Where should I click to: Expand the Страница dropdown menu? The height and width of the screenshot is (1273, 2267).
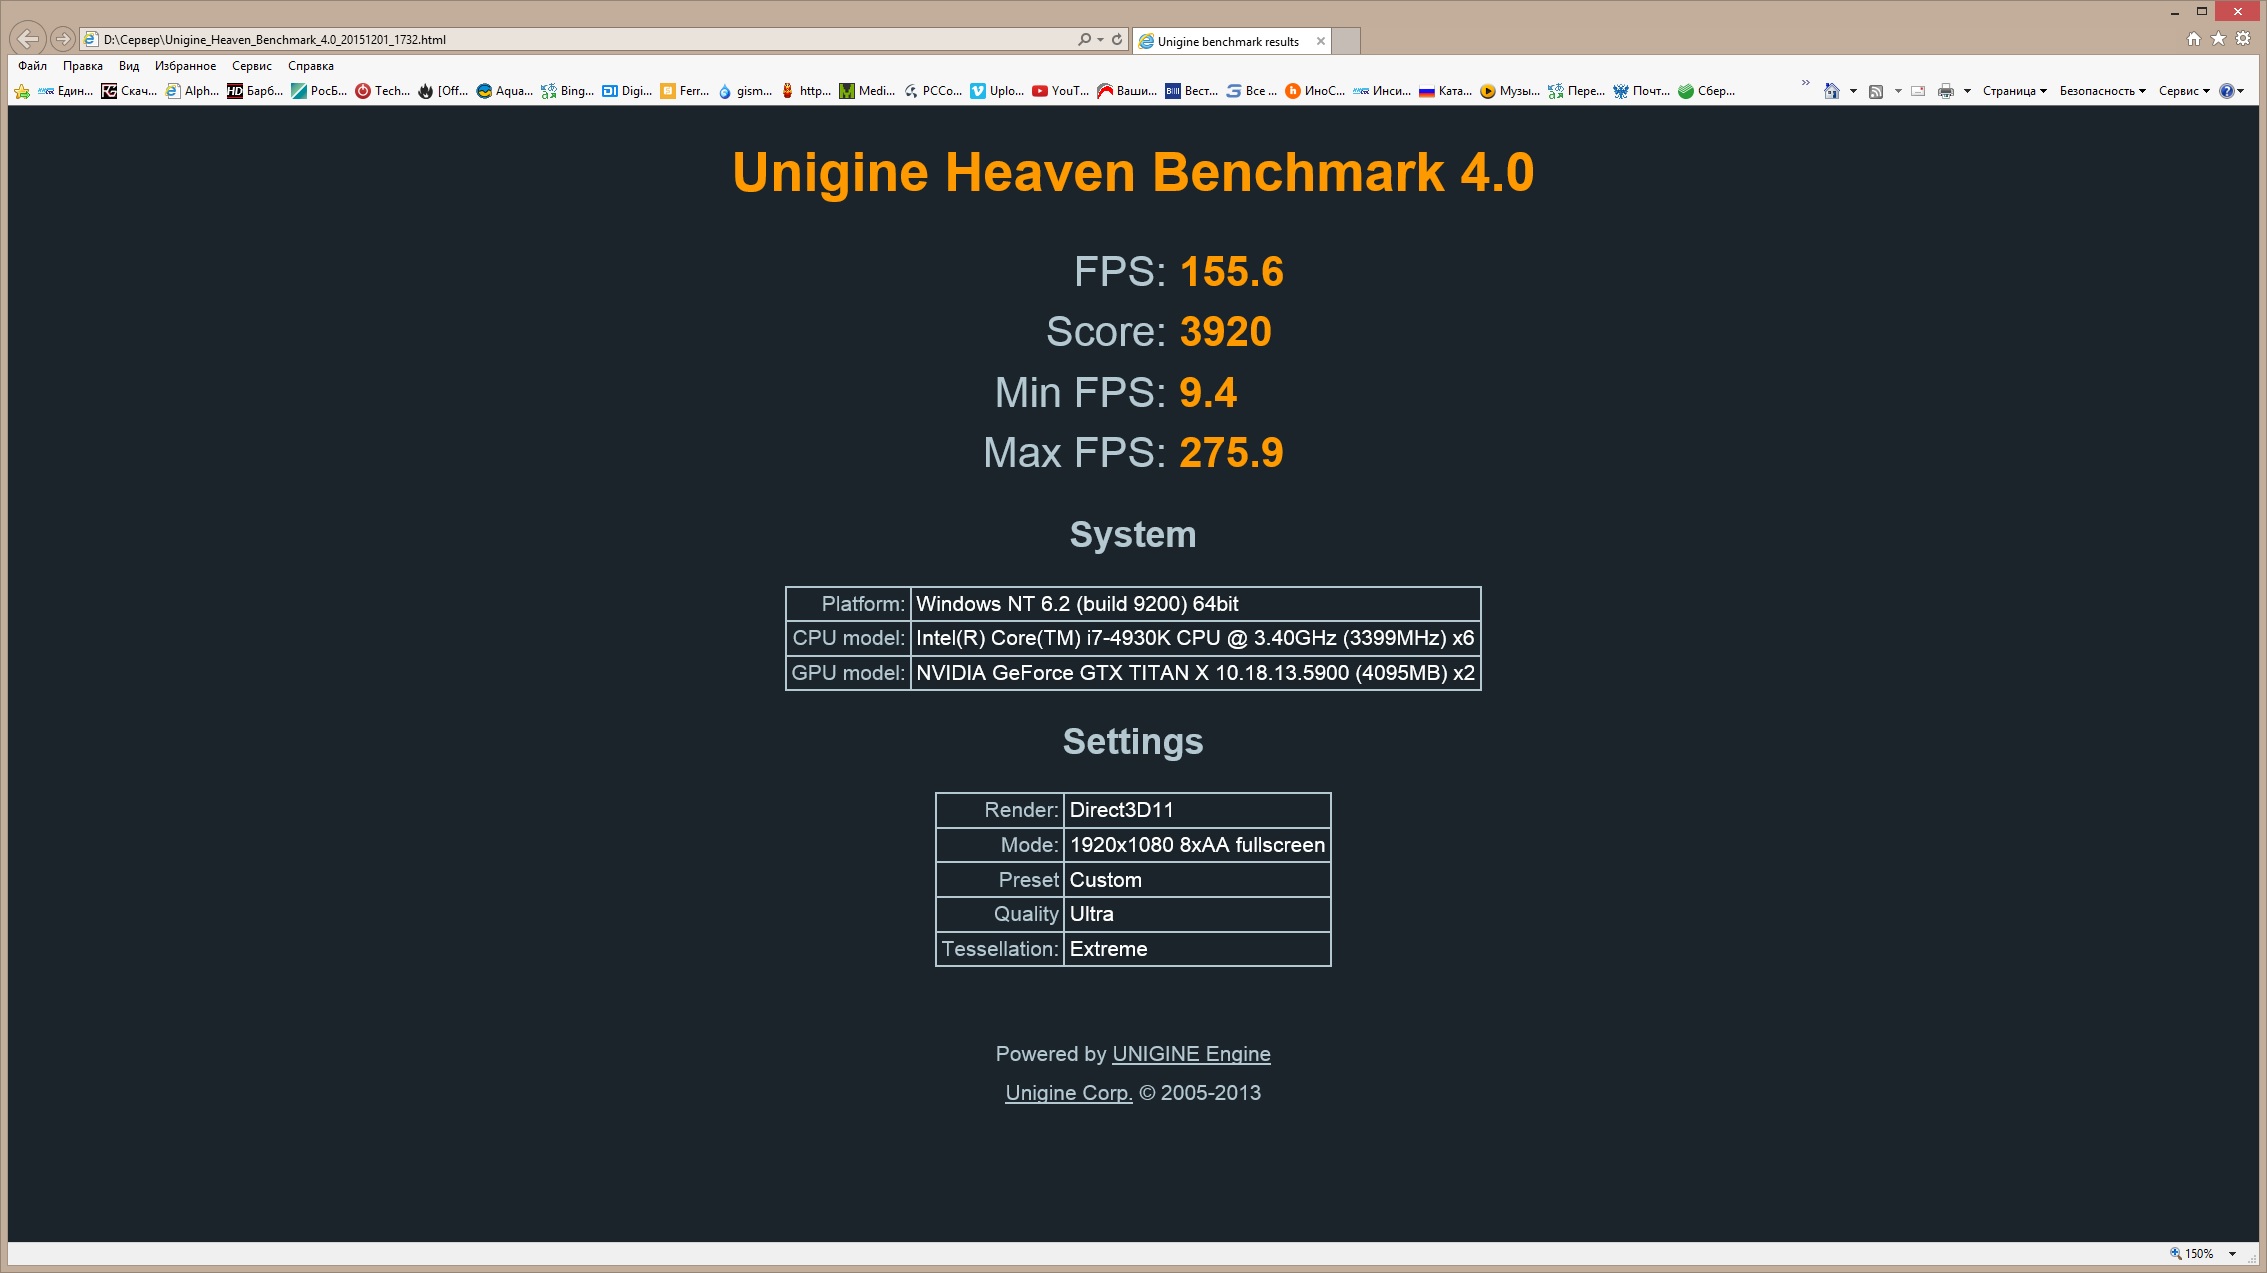pos(2014,91)
